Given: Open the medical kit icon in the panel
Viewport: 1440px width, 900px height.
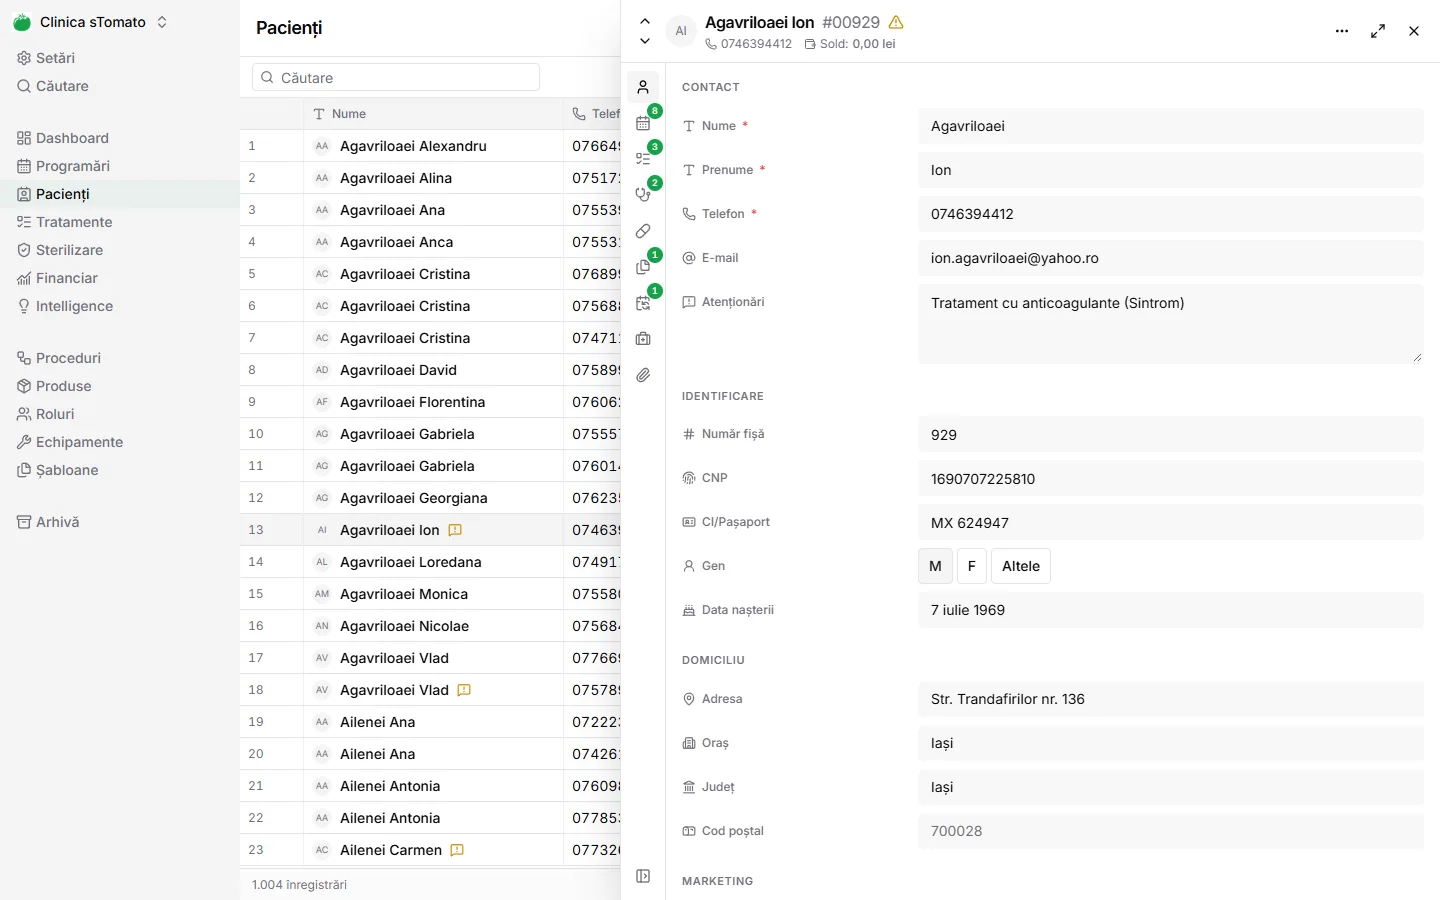Looking at the screenshot, I should (x=643, y=339).
